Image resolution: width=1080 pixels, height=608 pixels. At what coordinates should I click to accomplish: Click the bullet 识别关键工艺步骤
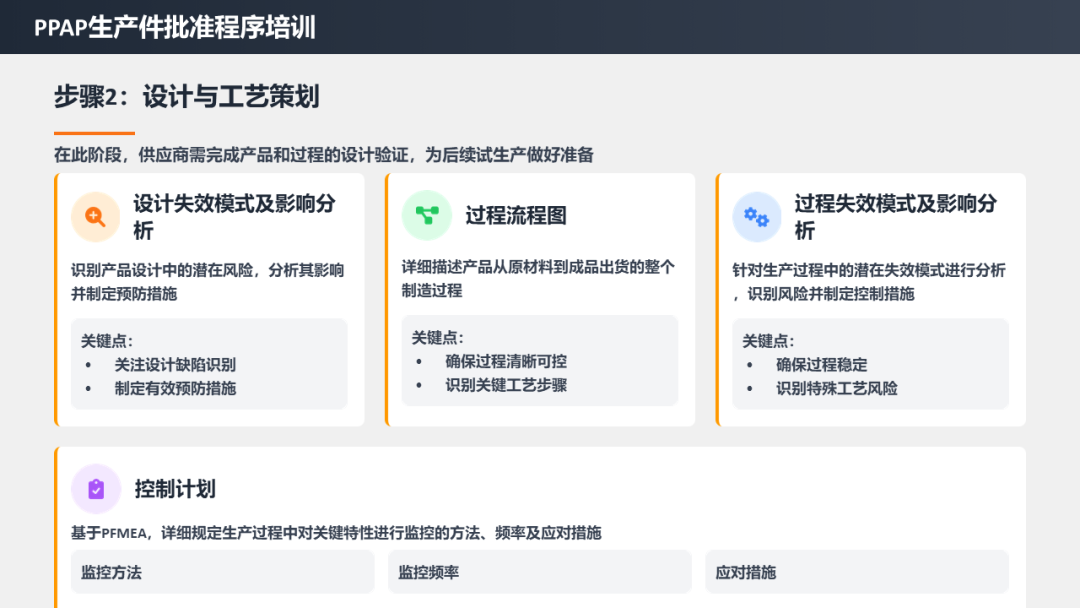(506, 385)
